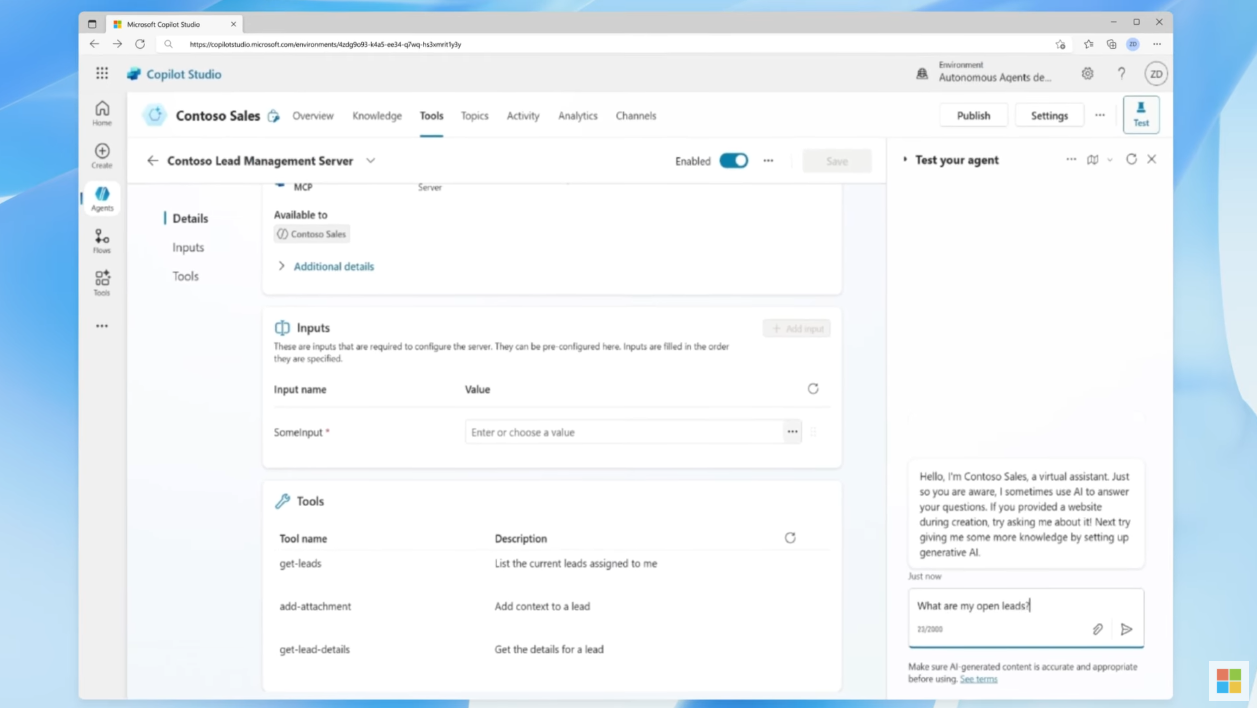
Task: Switch to the Activity tab
Action: [x=523, y=115]
